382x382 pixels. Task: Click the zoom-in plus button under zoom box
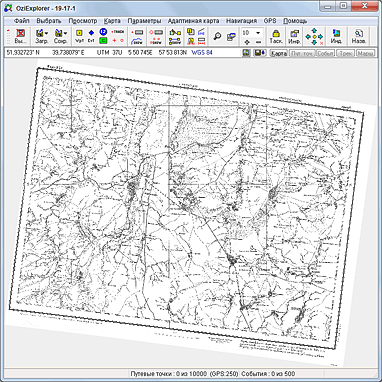click(x=247, y=42)
